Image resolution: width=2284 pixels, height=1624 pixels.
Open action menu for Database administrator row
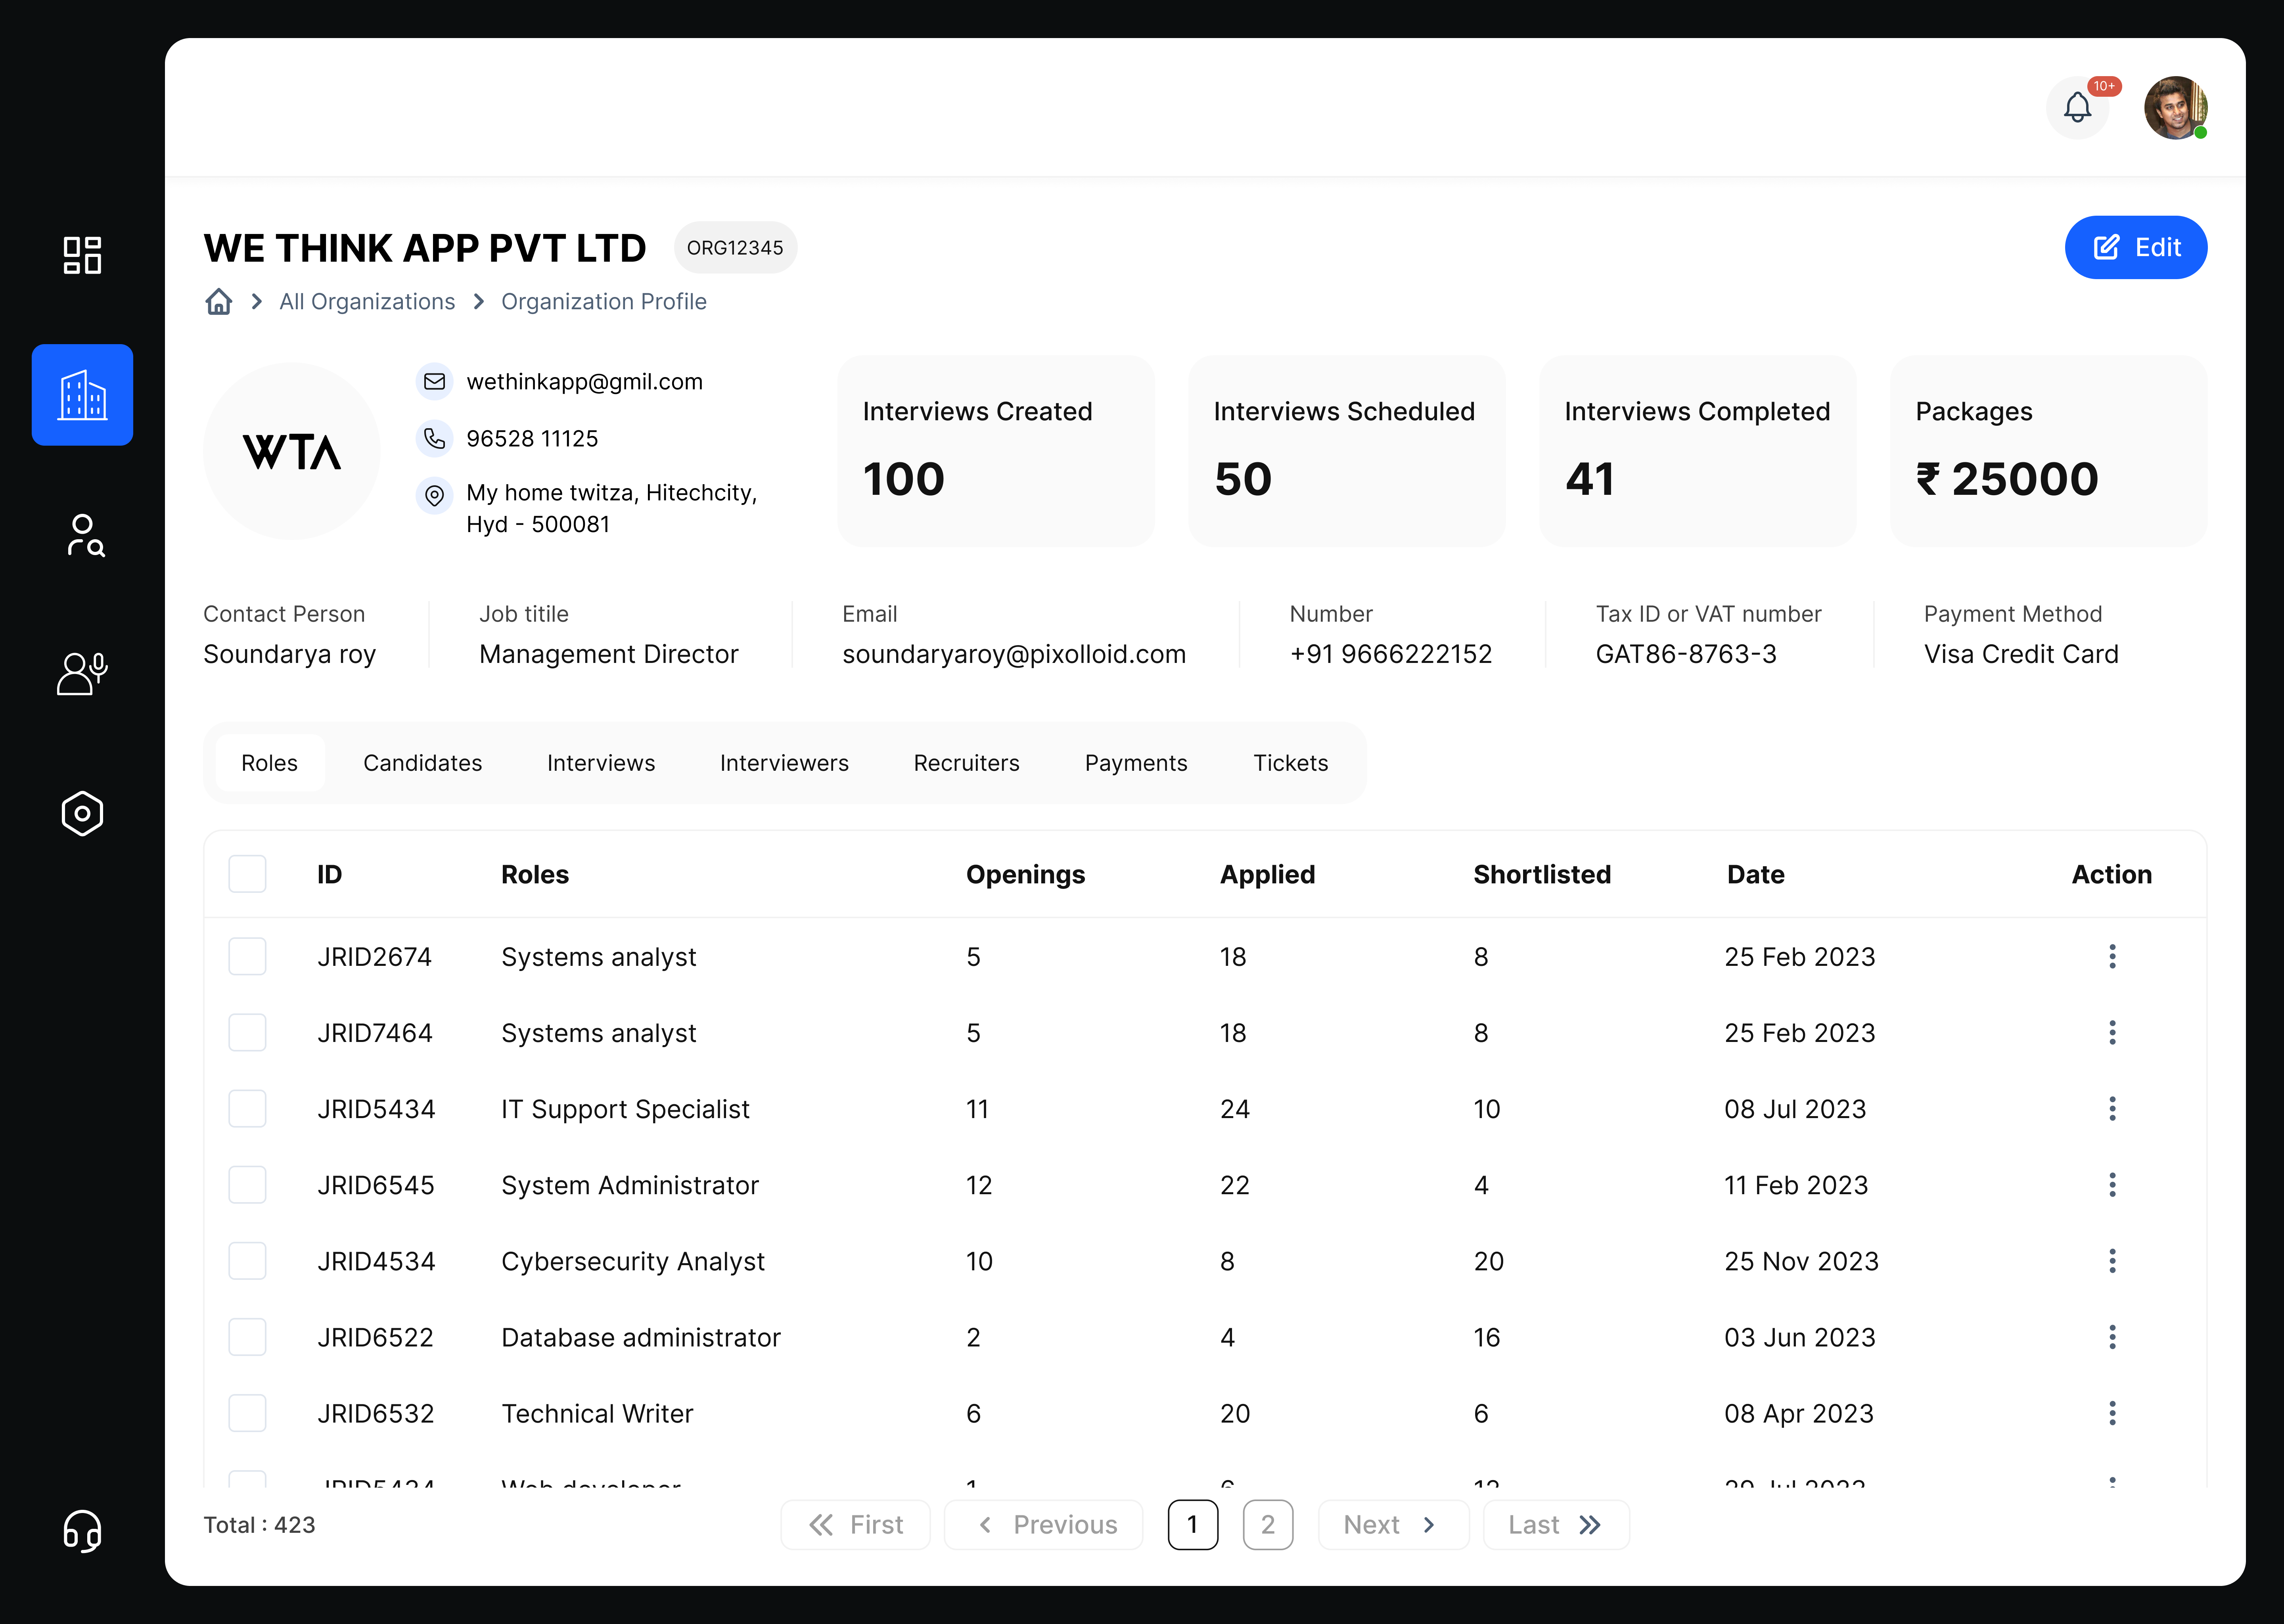pos(2112,1337)
